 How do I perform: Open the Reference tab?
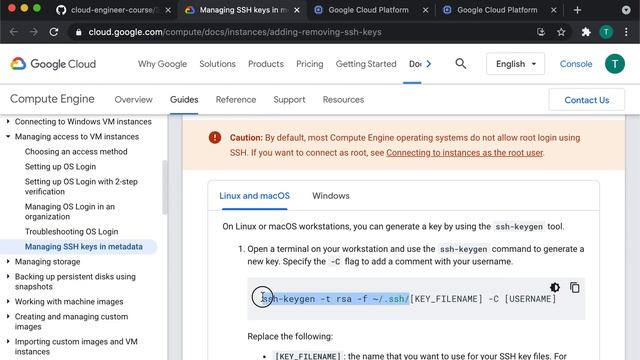tap(236, 100)
